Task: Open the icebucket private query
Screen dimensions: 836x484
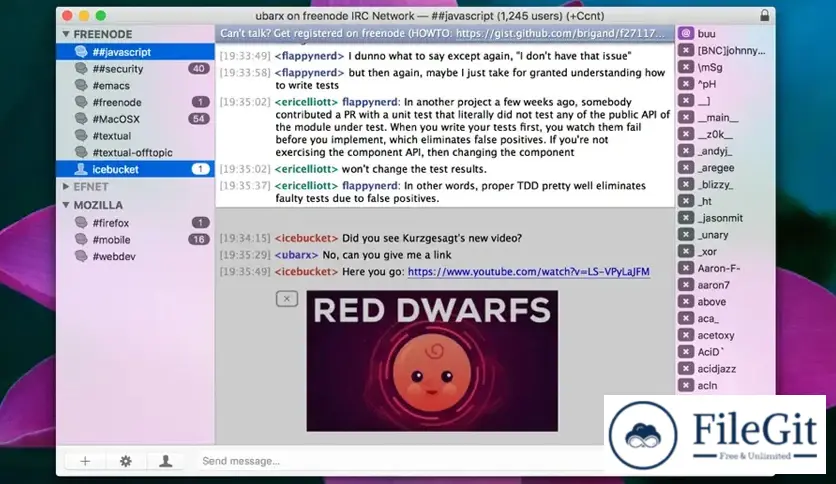Action: click(135, 169)
